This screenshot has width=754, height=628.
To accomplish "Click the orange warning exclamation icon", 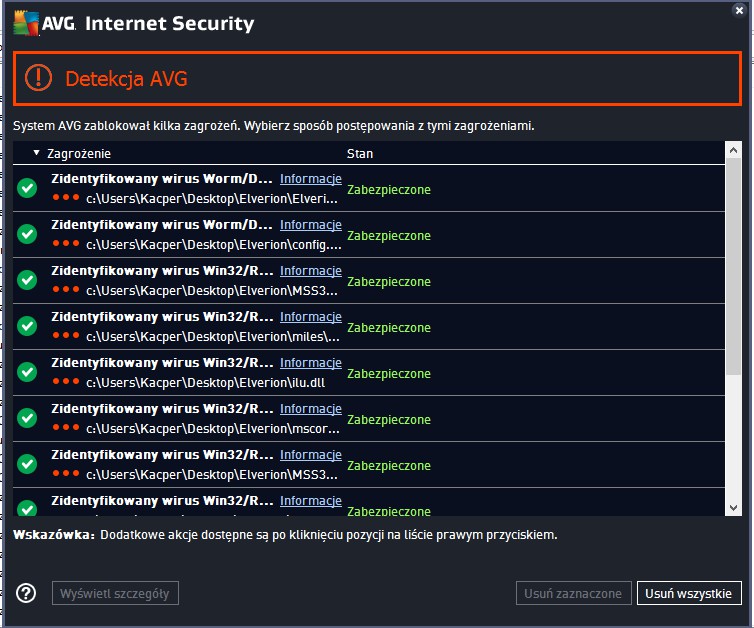I will click(38, 78).
